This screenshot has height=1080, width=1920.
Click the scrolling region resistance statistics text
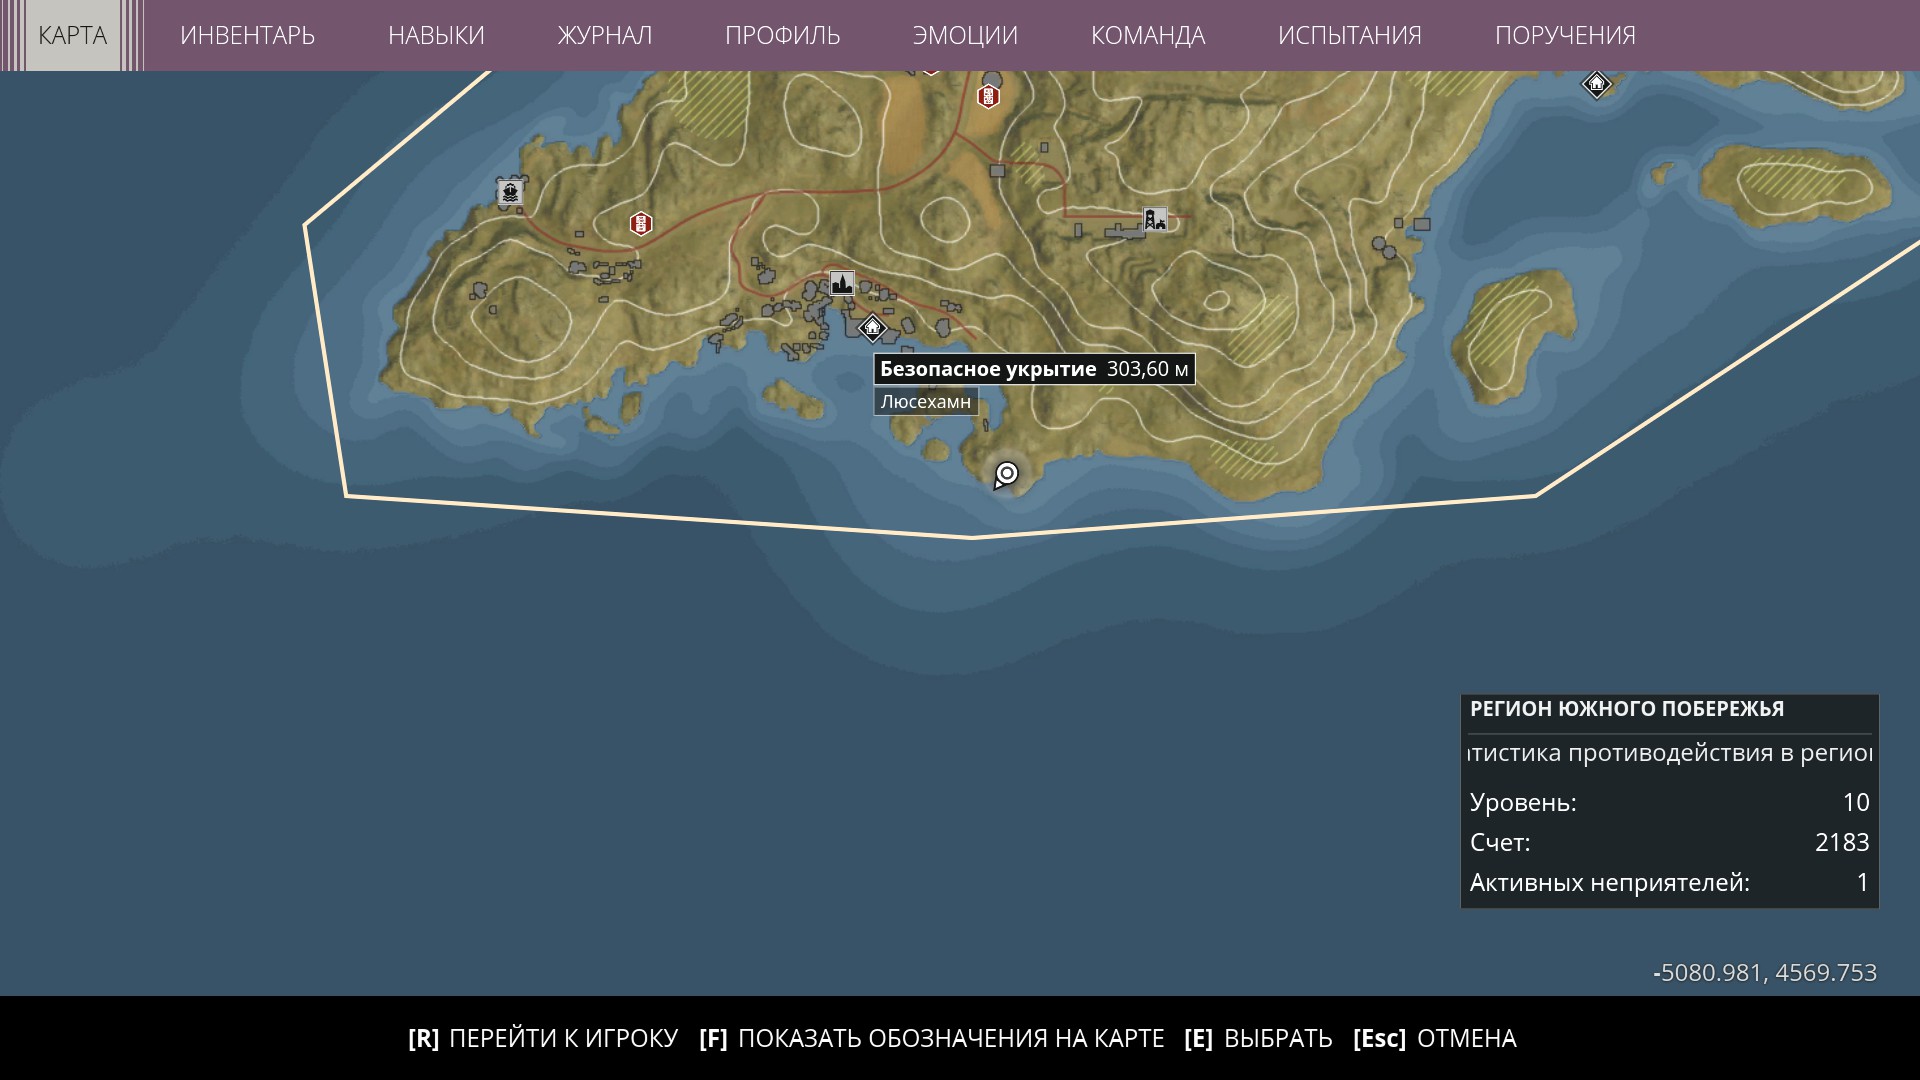[1670, 753]
